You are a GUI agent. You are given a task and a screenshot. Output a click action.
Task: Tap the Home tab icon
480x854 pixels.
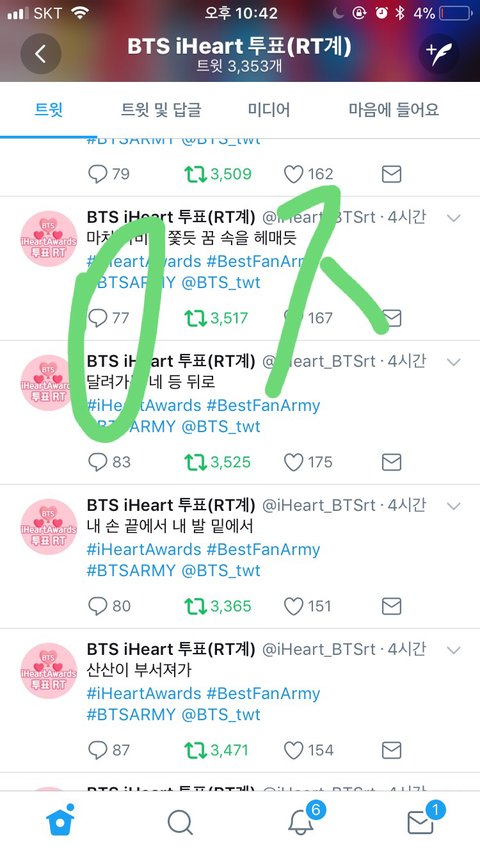(x=60, y=821)
